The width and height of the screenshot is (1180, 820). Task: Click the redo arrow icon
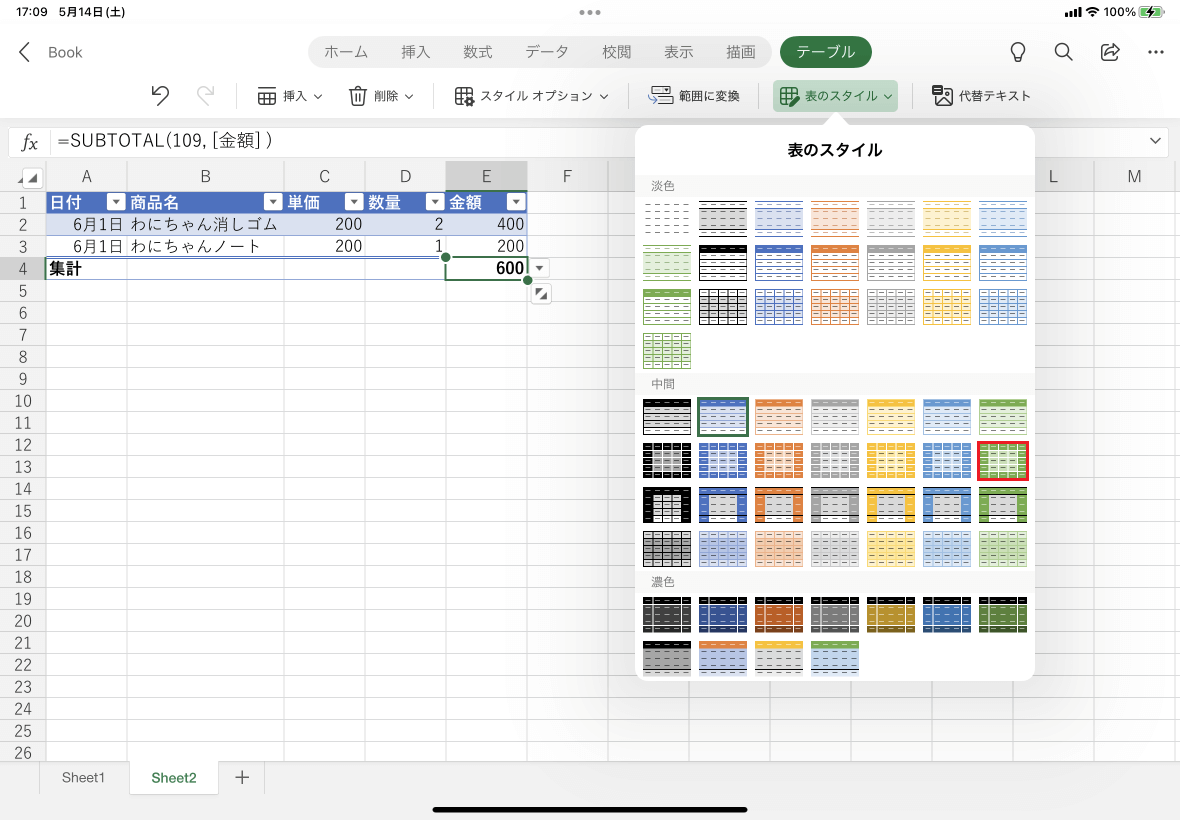[x=205, y=96]
